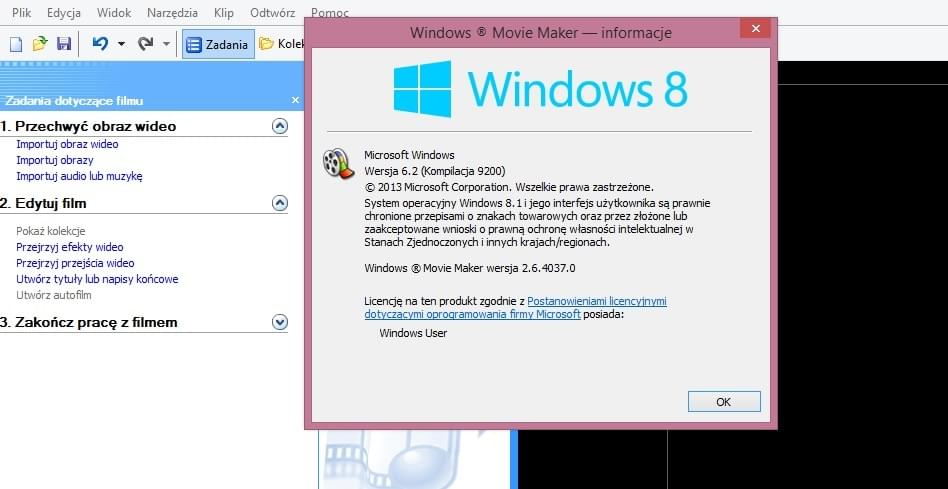Image resolution: width=948 pixels, height=489 pixels.
Task: Click Importuj obrazy link
Action: coord(54,160)
